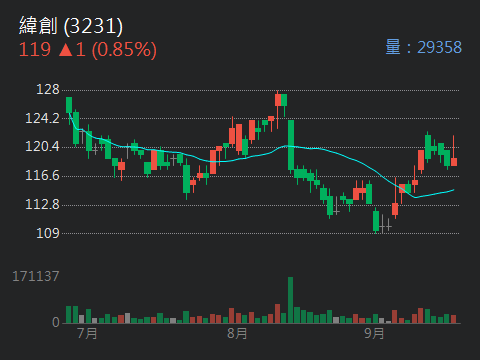Click the tallest green volume bar

coord(290,300)
